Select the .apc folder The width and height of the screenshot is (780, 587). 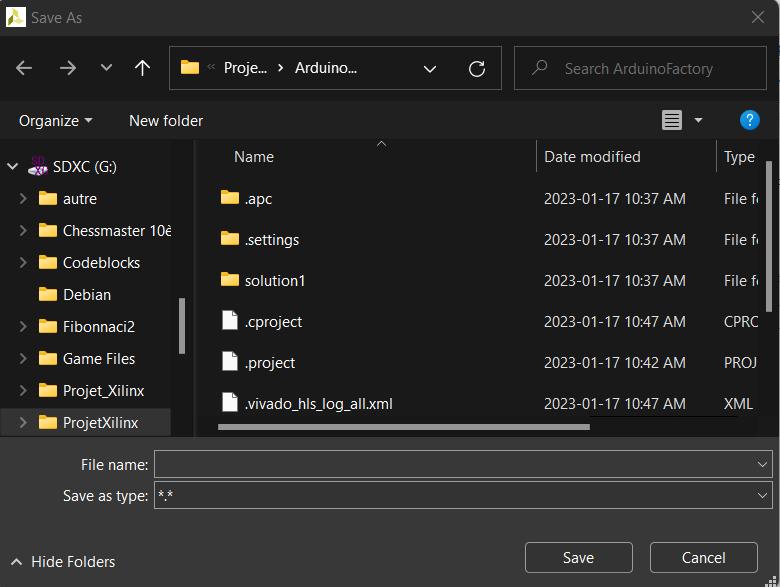(x=258, y=199)
